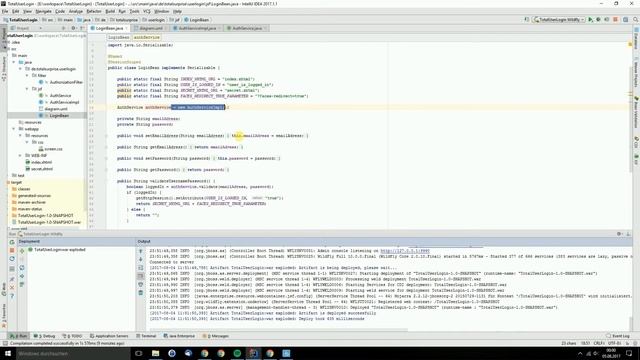Collapse the WEB-INF folder in the project tree
Image resolution: width=640 pixels, height=360 pixels.
tap(21, 156)
